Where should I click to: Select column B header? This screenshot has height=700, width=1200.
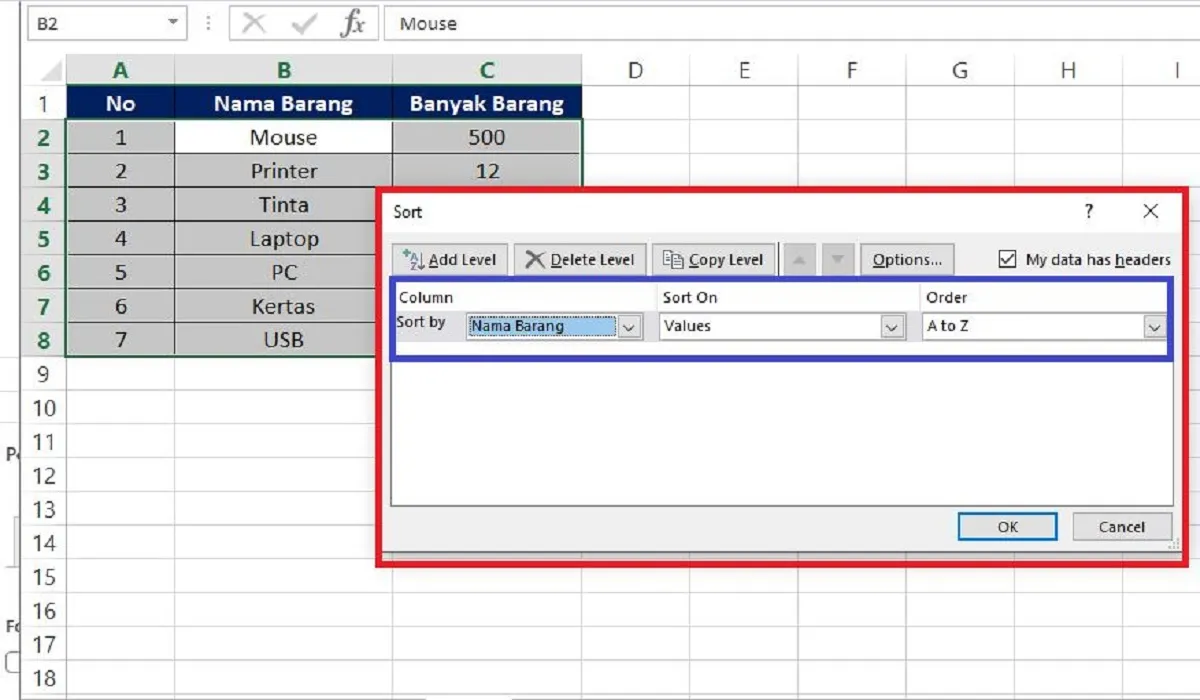[x=284, y=70]
